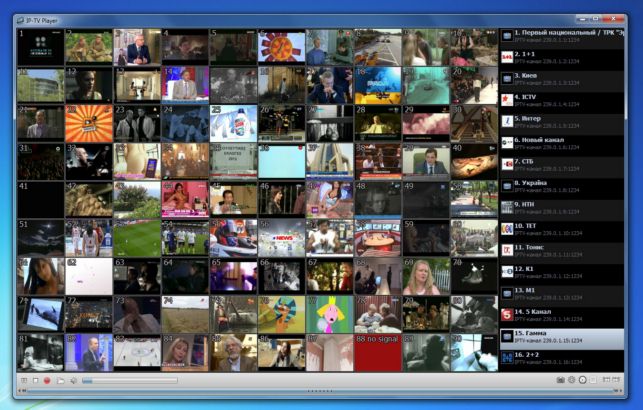Click the left arrow of bottom seek bar
This screenshot has width=643, height=410.
pos(21,391)
